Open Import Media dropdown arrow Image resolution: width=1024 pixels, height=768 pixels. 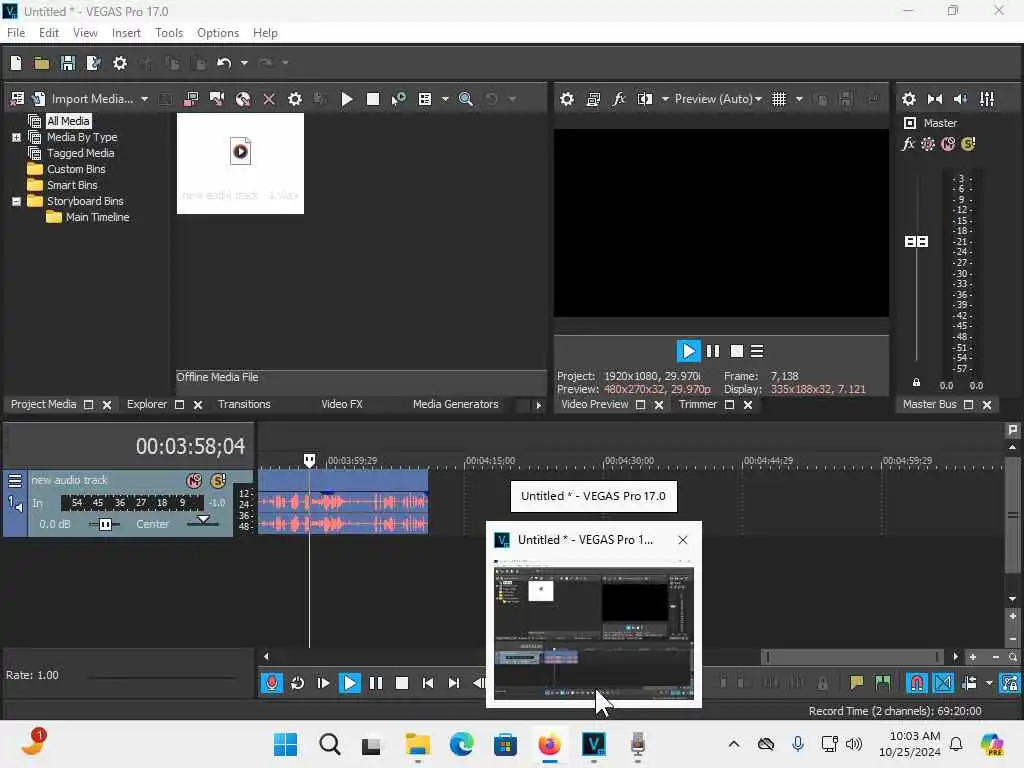click(144, 99)
